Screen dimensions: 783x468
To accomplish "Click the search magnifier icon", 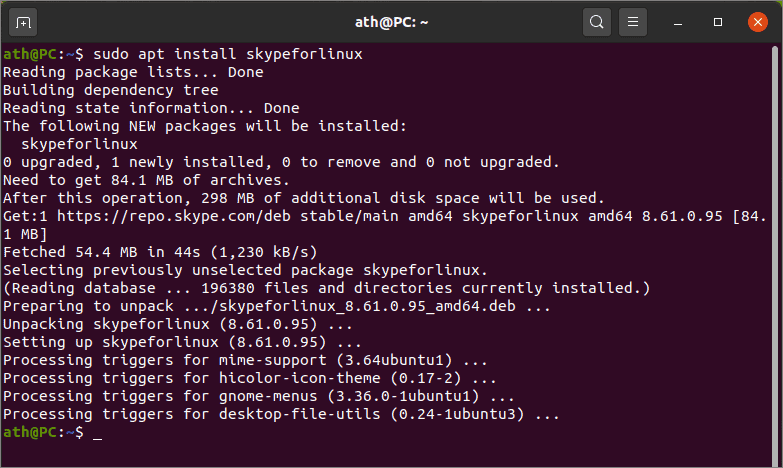I will (596, 22).
